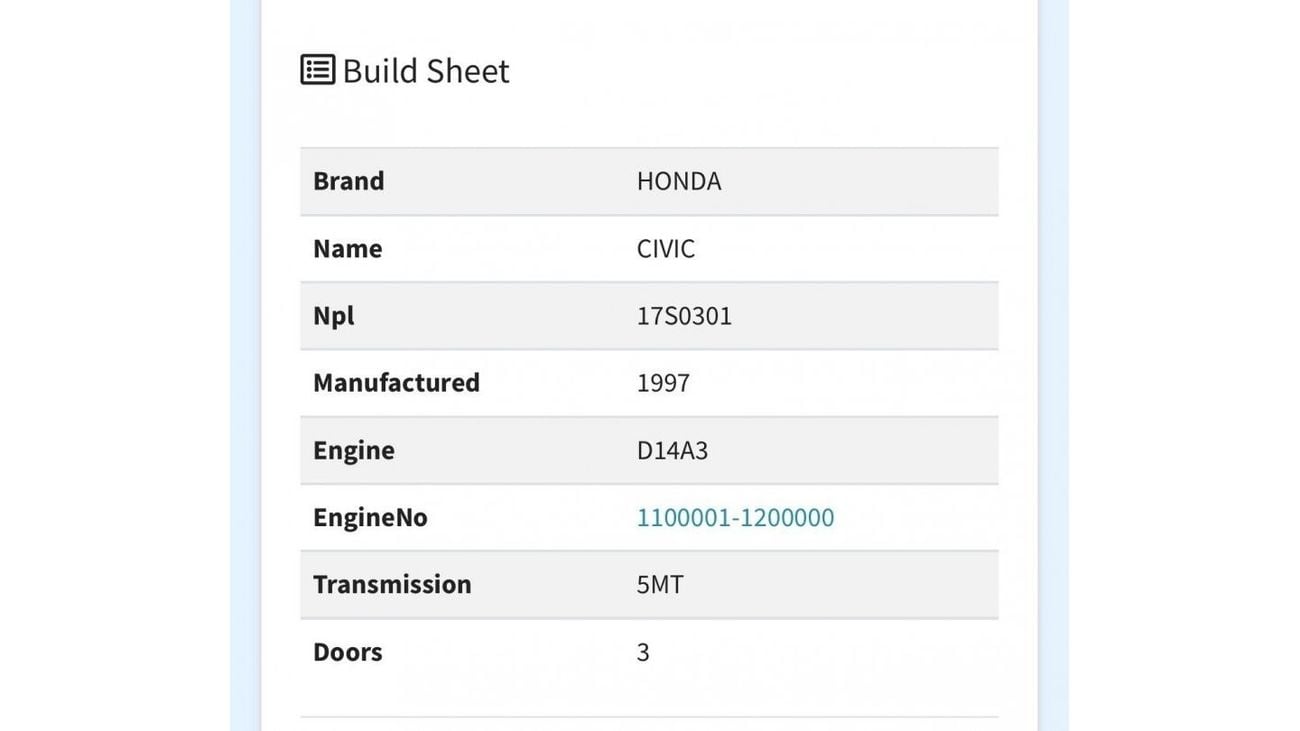Select the EngineNo row label
Image resolution: width=1300 pixels, height=731 pixels.
pyautogui.click(x=370, y=517)
